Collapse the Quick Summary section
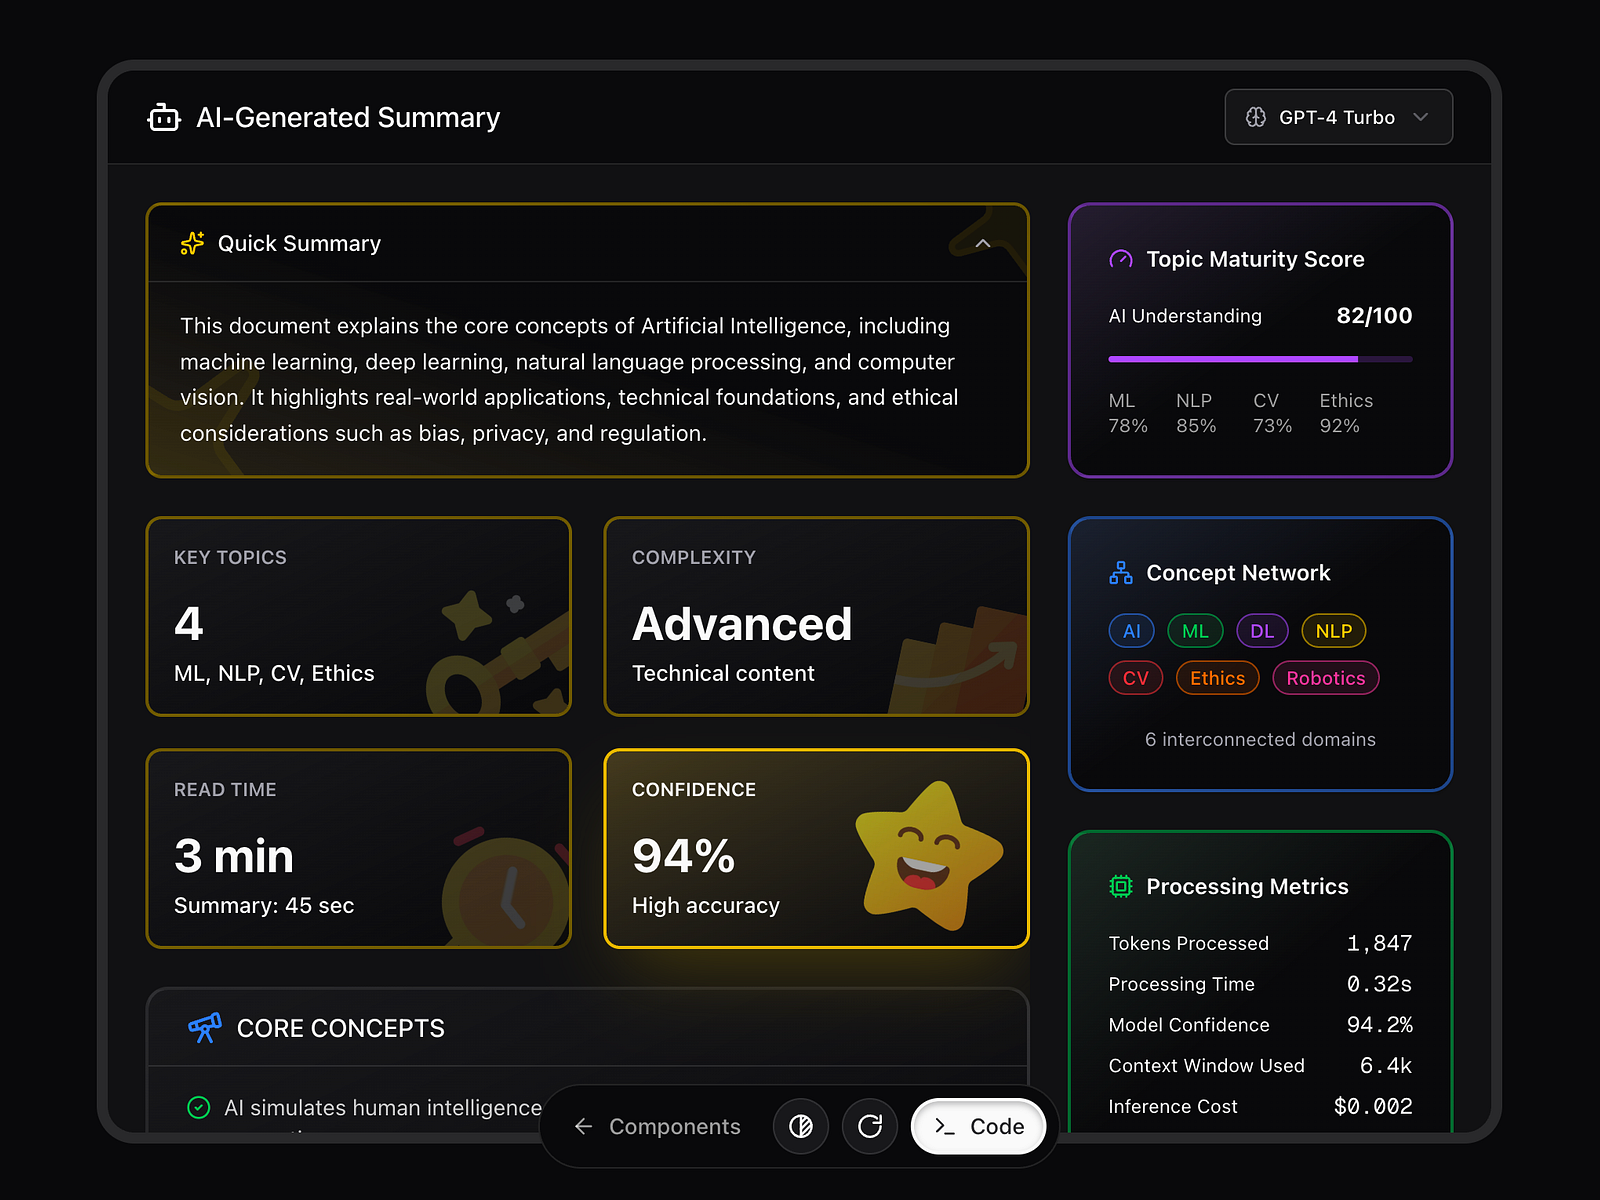 click(983, 243)
